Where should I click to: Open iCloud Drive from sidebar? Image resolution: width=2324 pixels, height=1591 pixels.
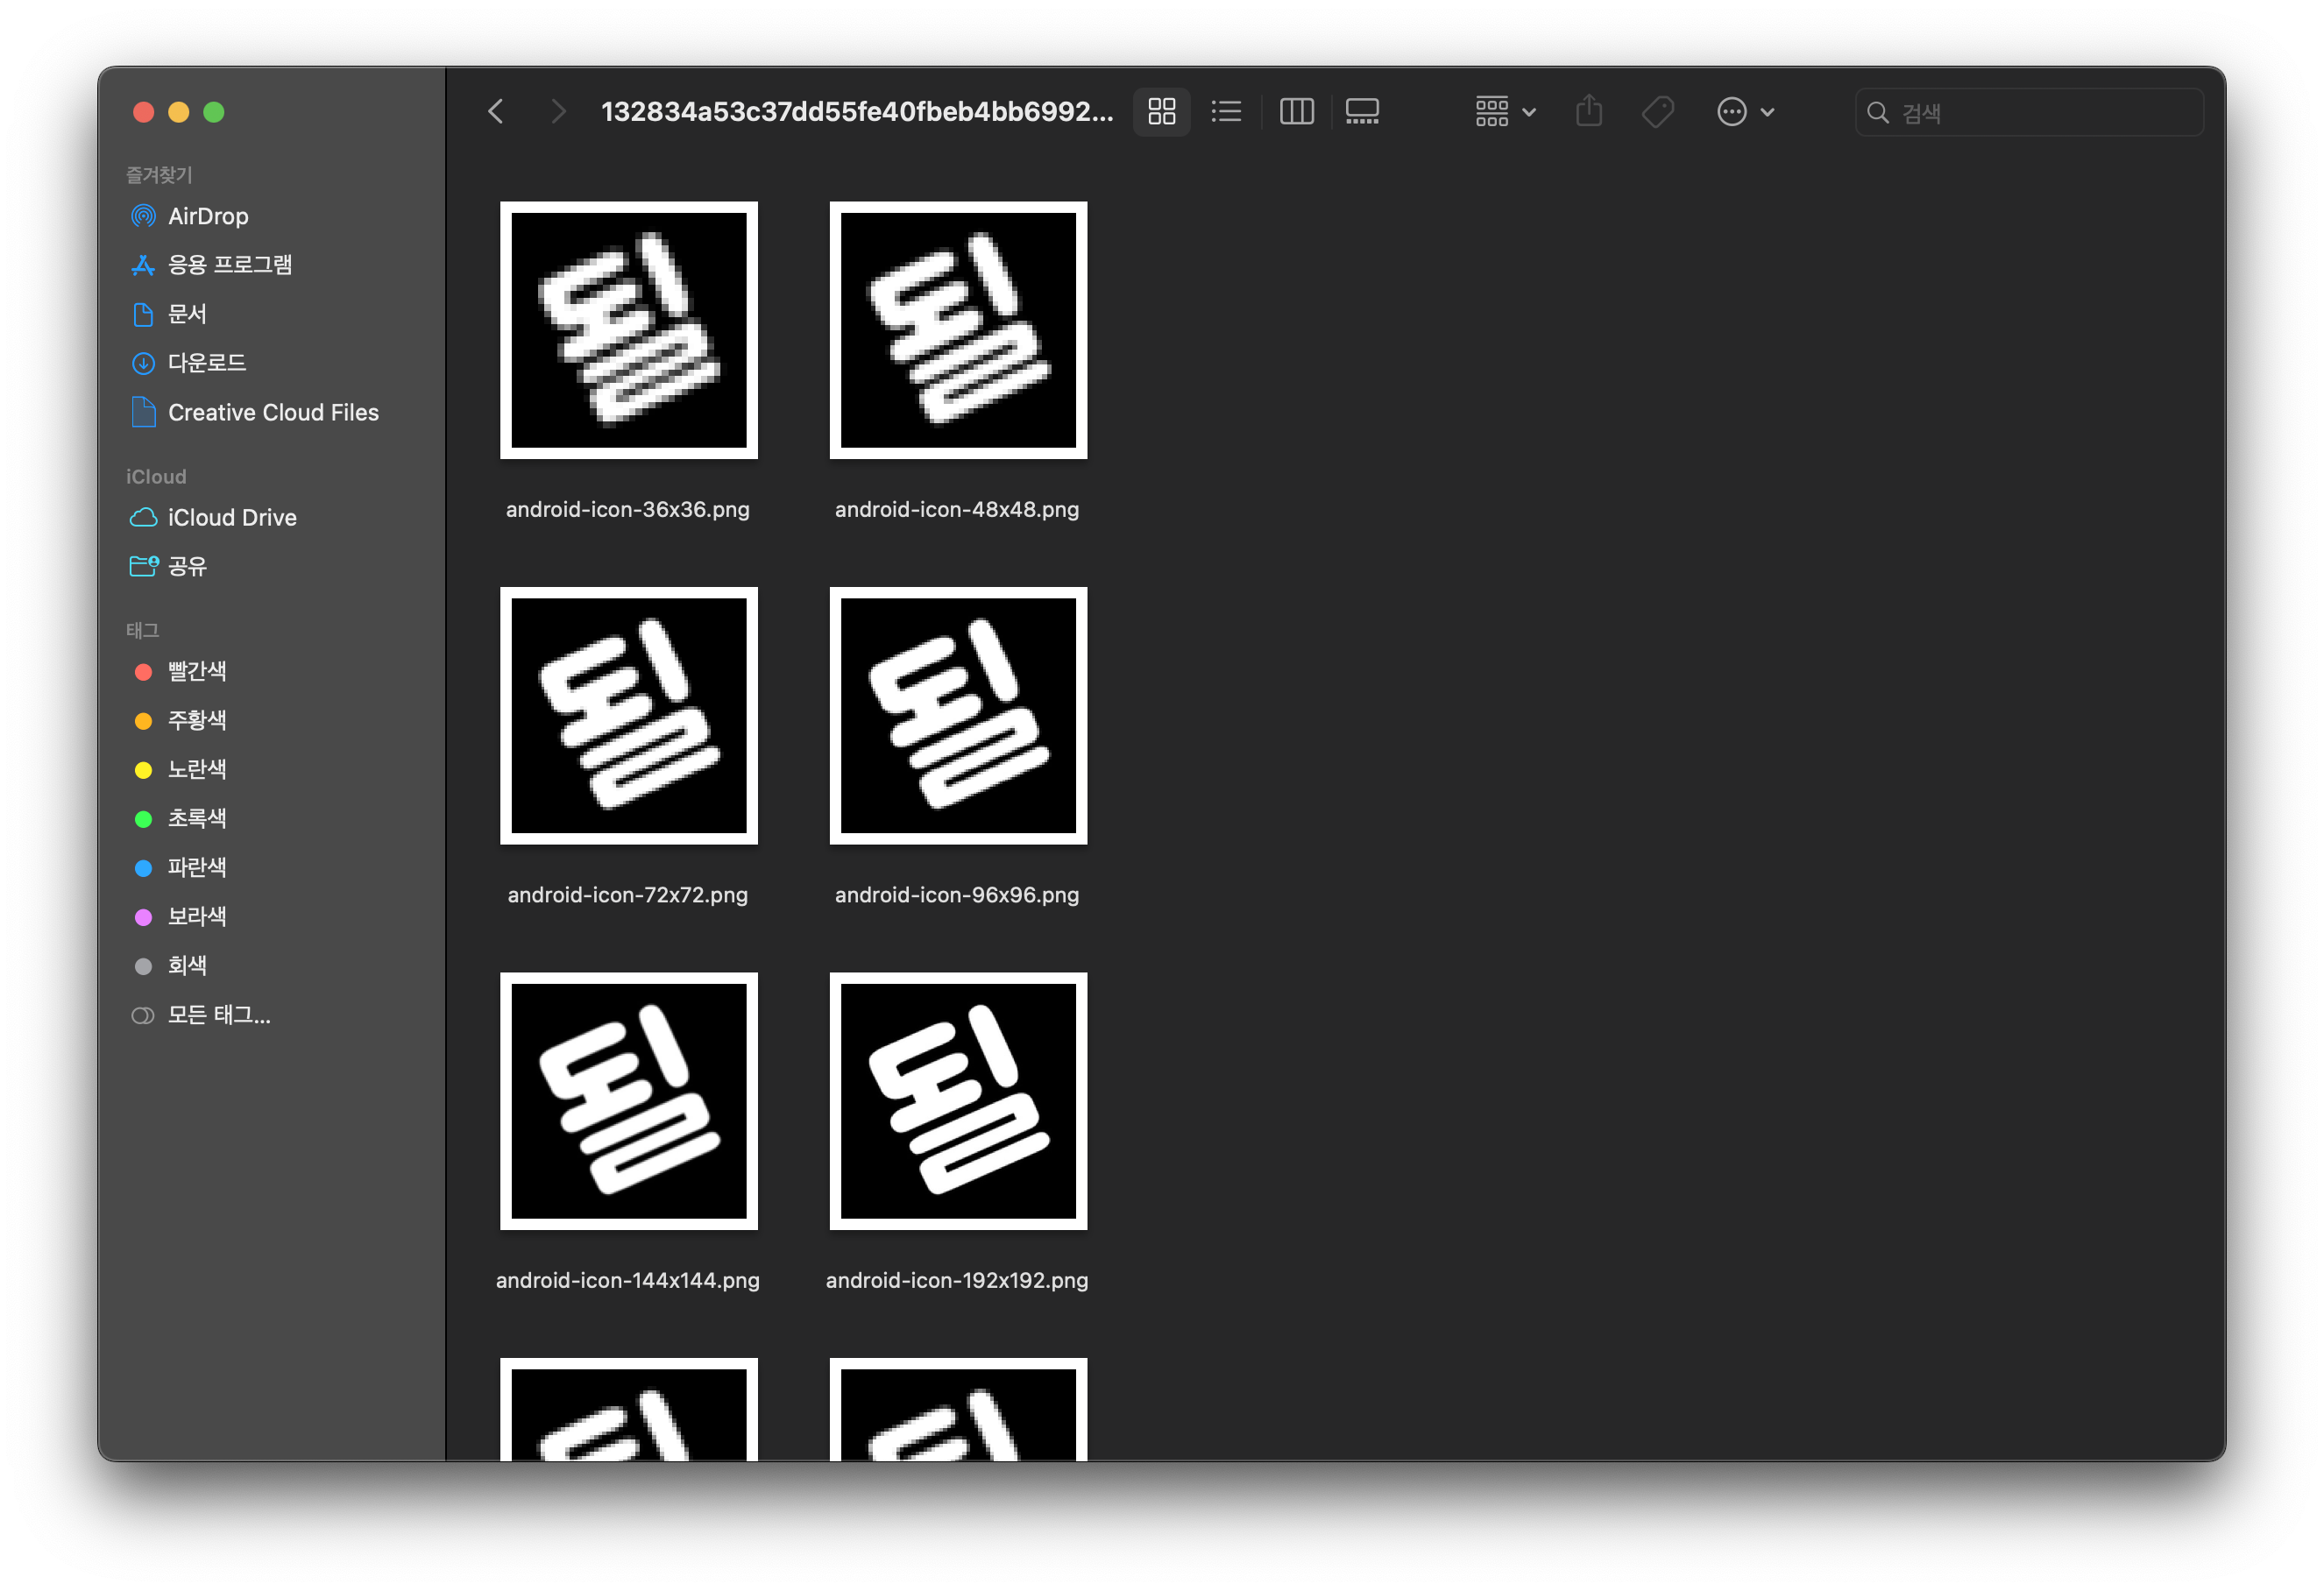click(231, 517)
